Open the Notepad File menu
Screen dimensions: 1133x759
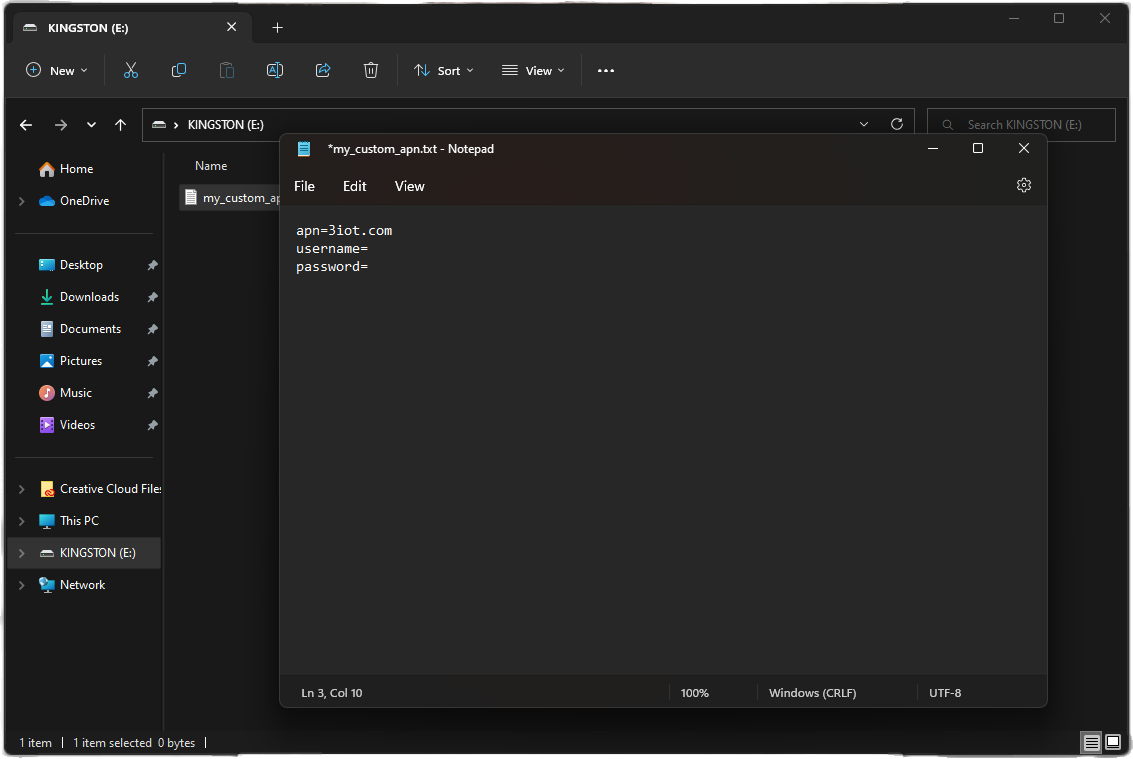[304, 186]
